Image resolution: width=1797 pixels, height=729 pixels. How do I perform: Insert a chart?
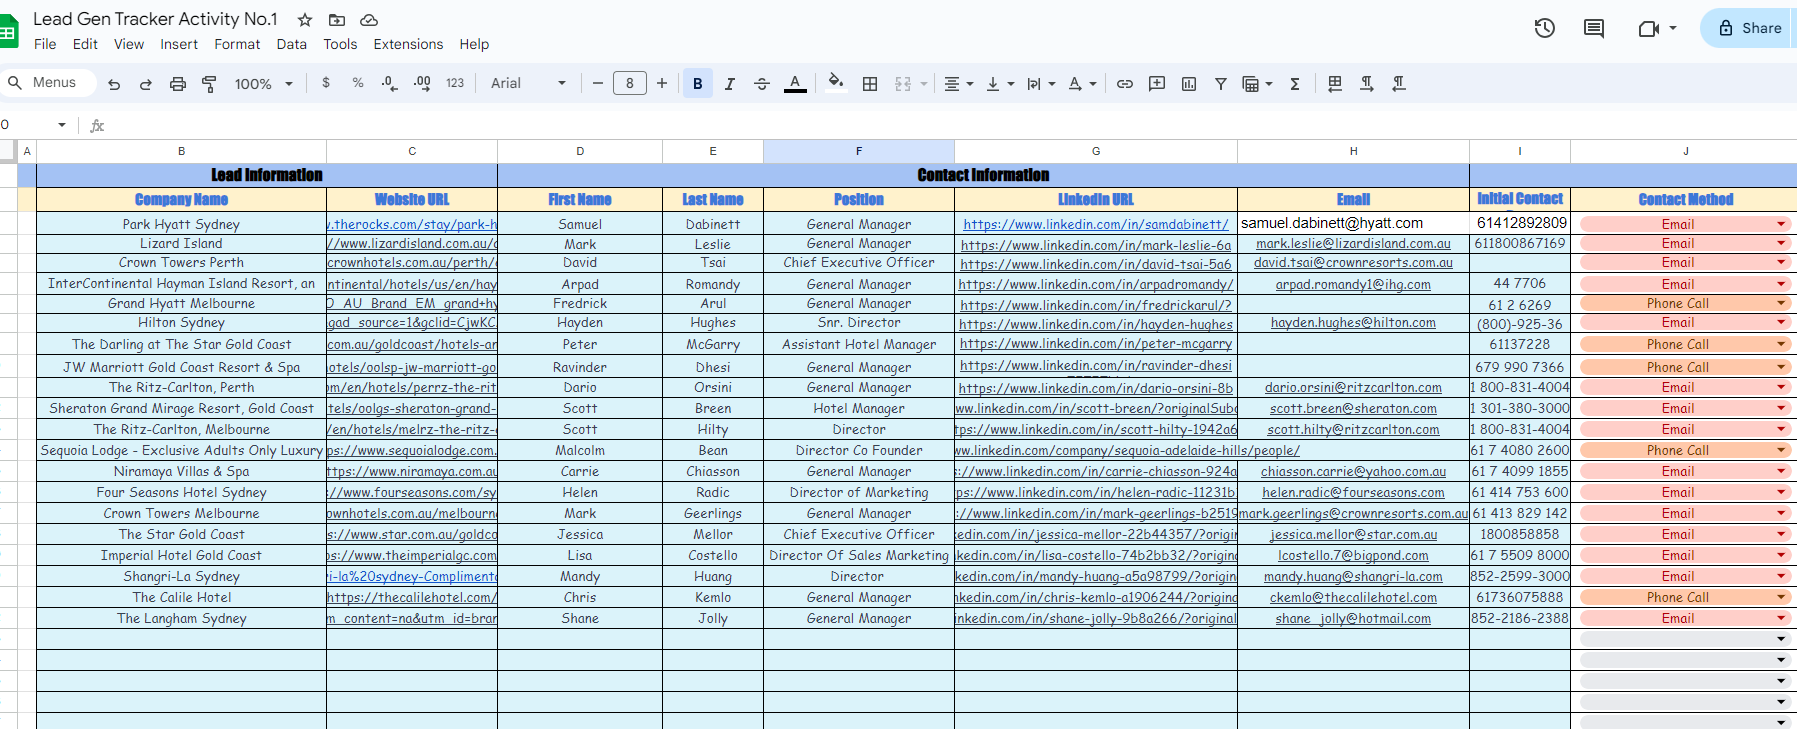pos(1189,84)
